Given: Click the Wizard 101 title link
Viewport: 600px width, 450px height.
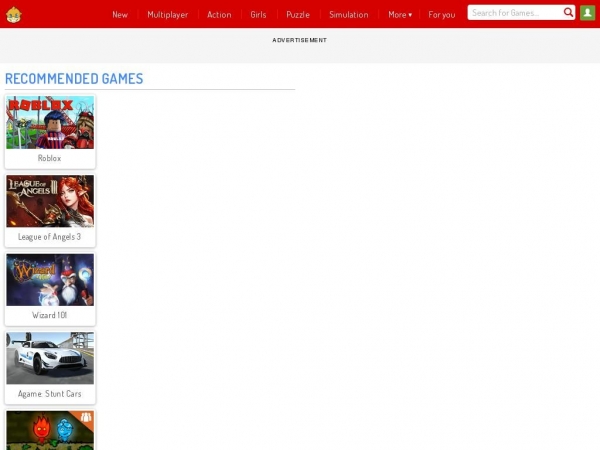Looking at the screenshot, I should point(49,315).
